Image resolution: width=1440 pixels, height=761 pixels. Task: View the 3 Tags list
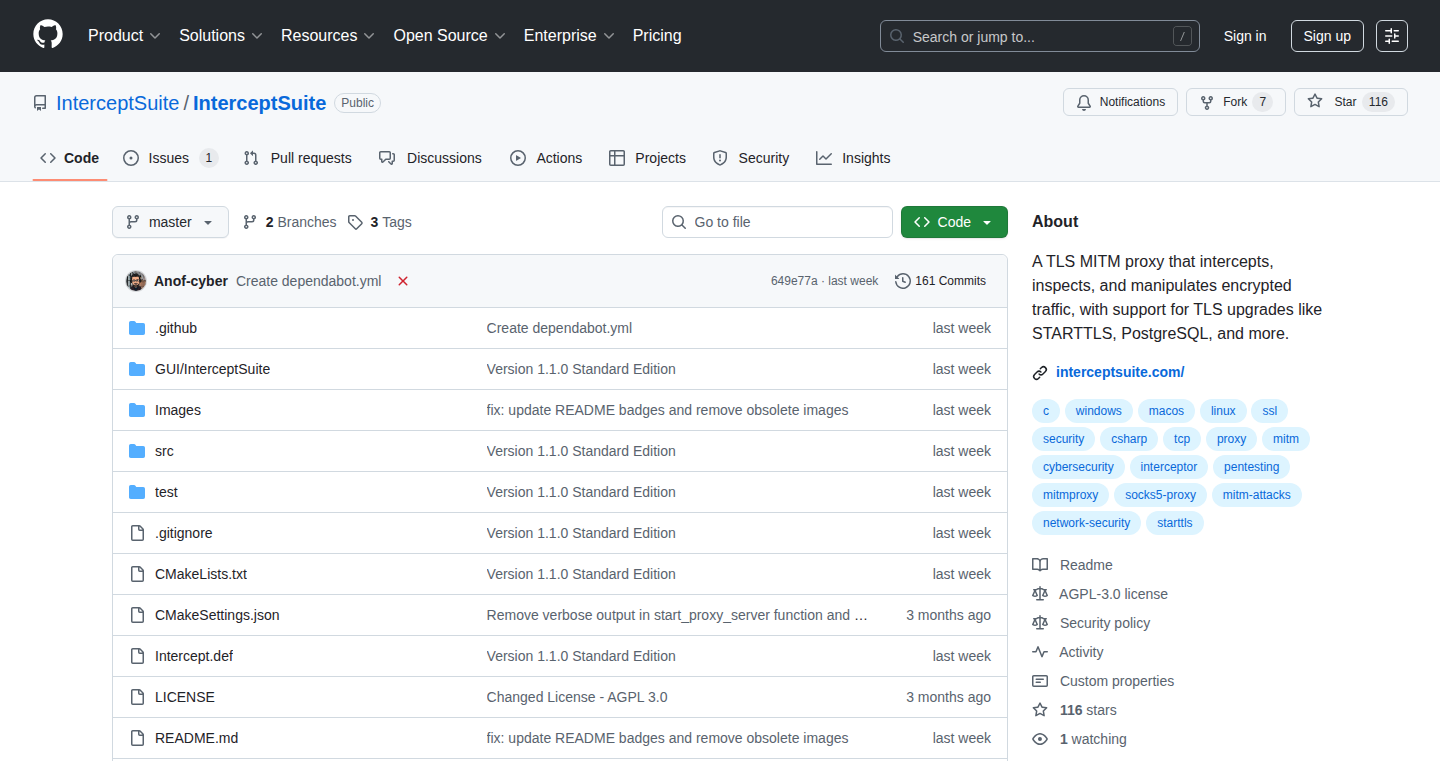[x=380, y=222]
